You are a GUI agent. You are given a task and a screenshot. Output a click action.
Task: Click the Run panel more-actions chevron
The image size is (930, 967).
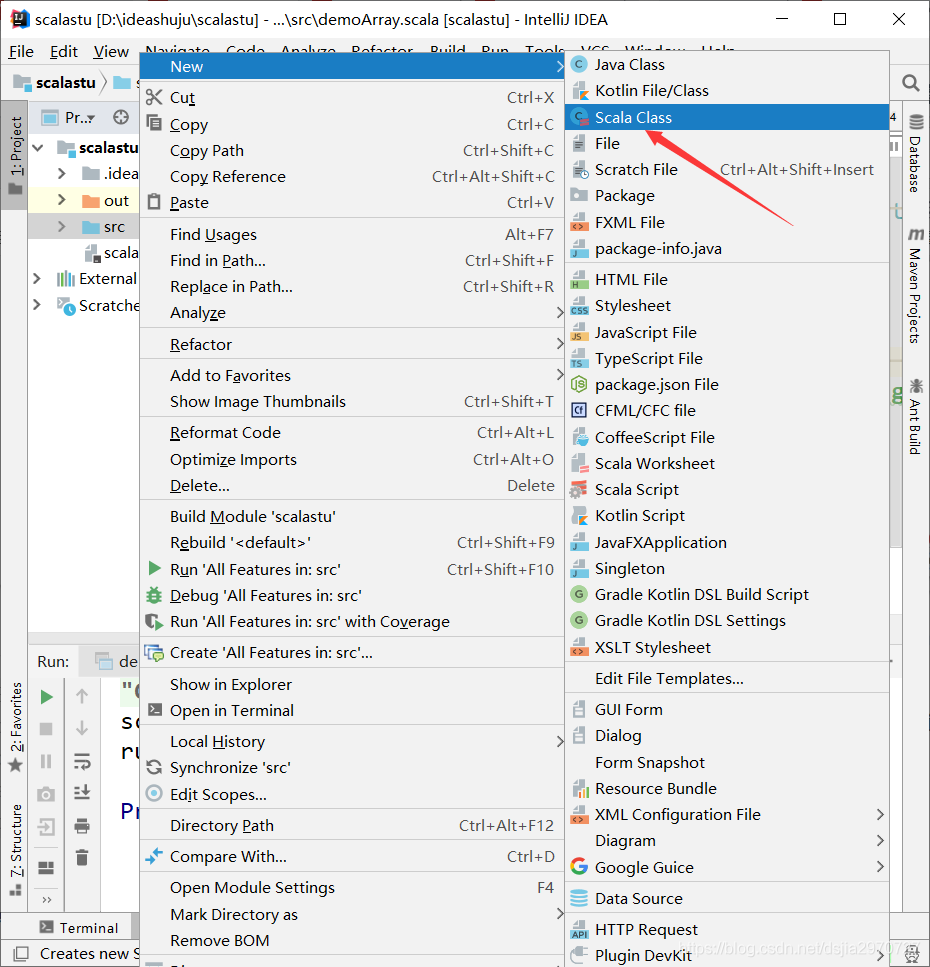click(x=47, y=900)
